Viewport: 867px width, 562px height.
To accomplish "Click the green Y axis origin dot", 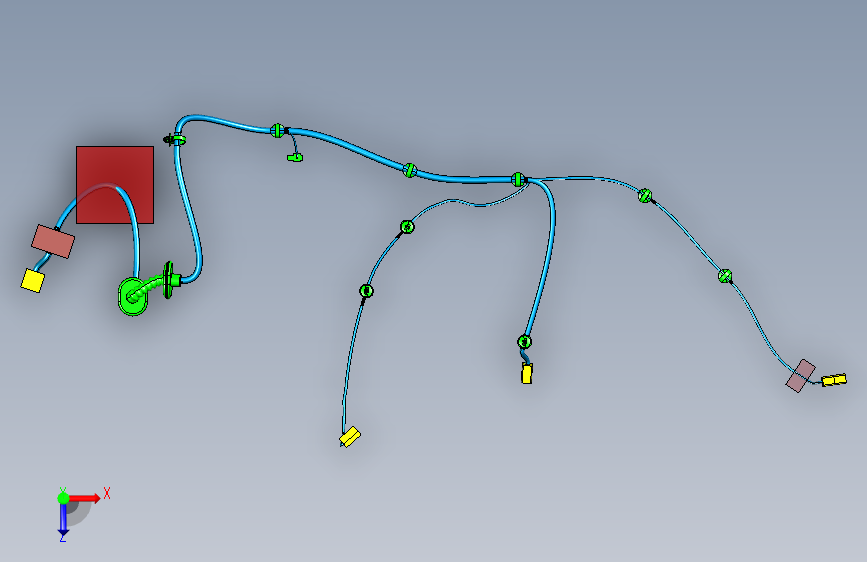I will point(64,498).
